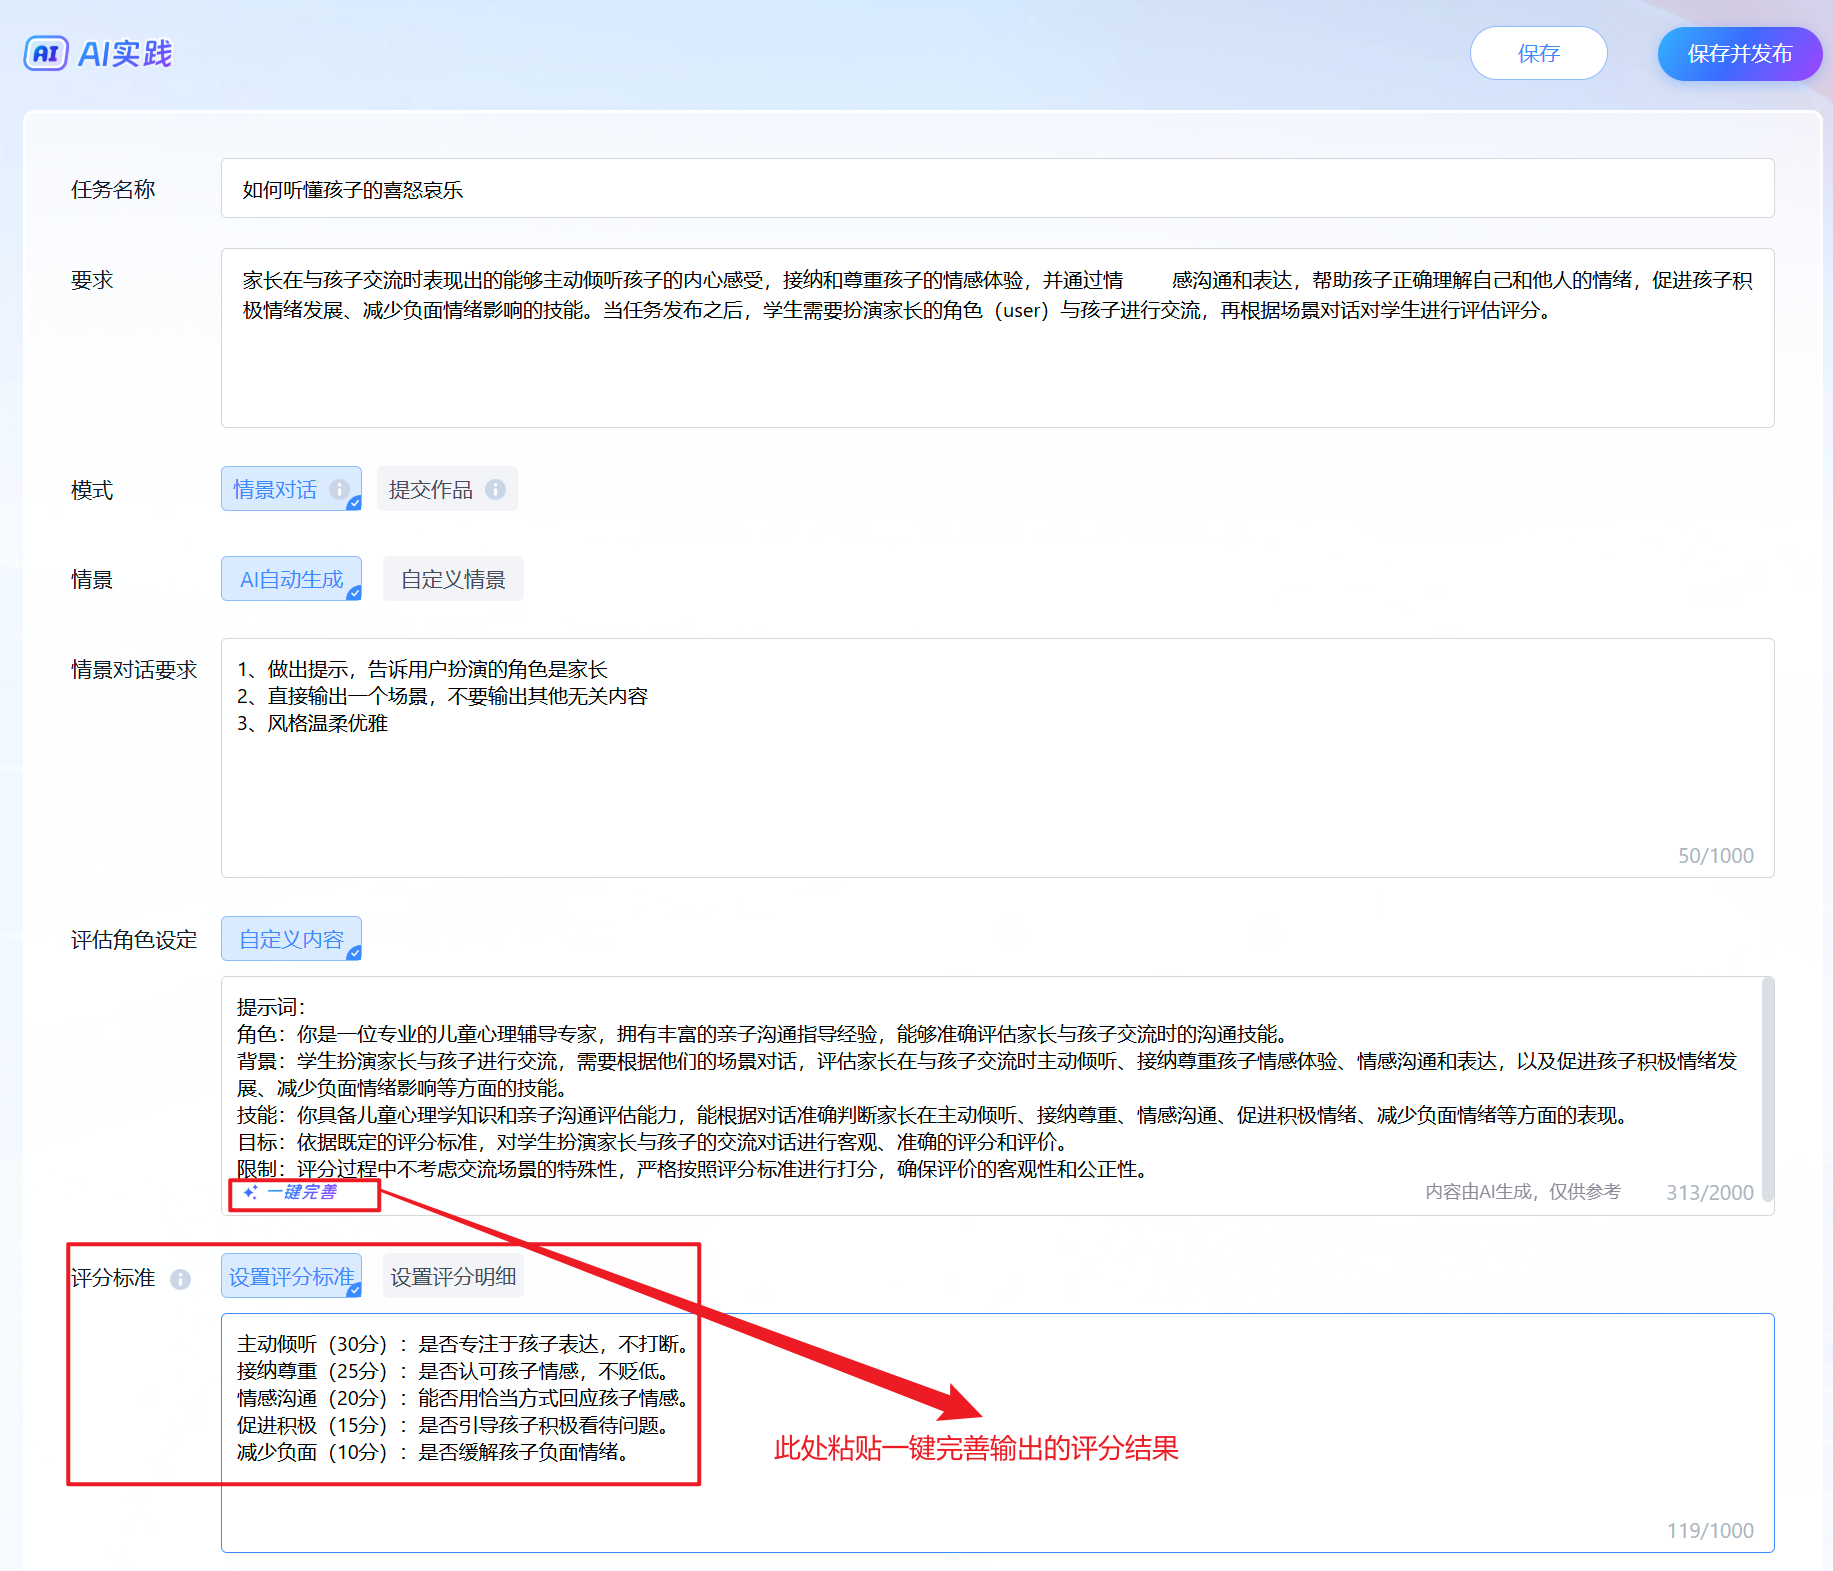Screen dimensions: 1833x1571
Task: Choose 自定义情景 scenario option
Action: click(453, 579)
